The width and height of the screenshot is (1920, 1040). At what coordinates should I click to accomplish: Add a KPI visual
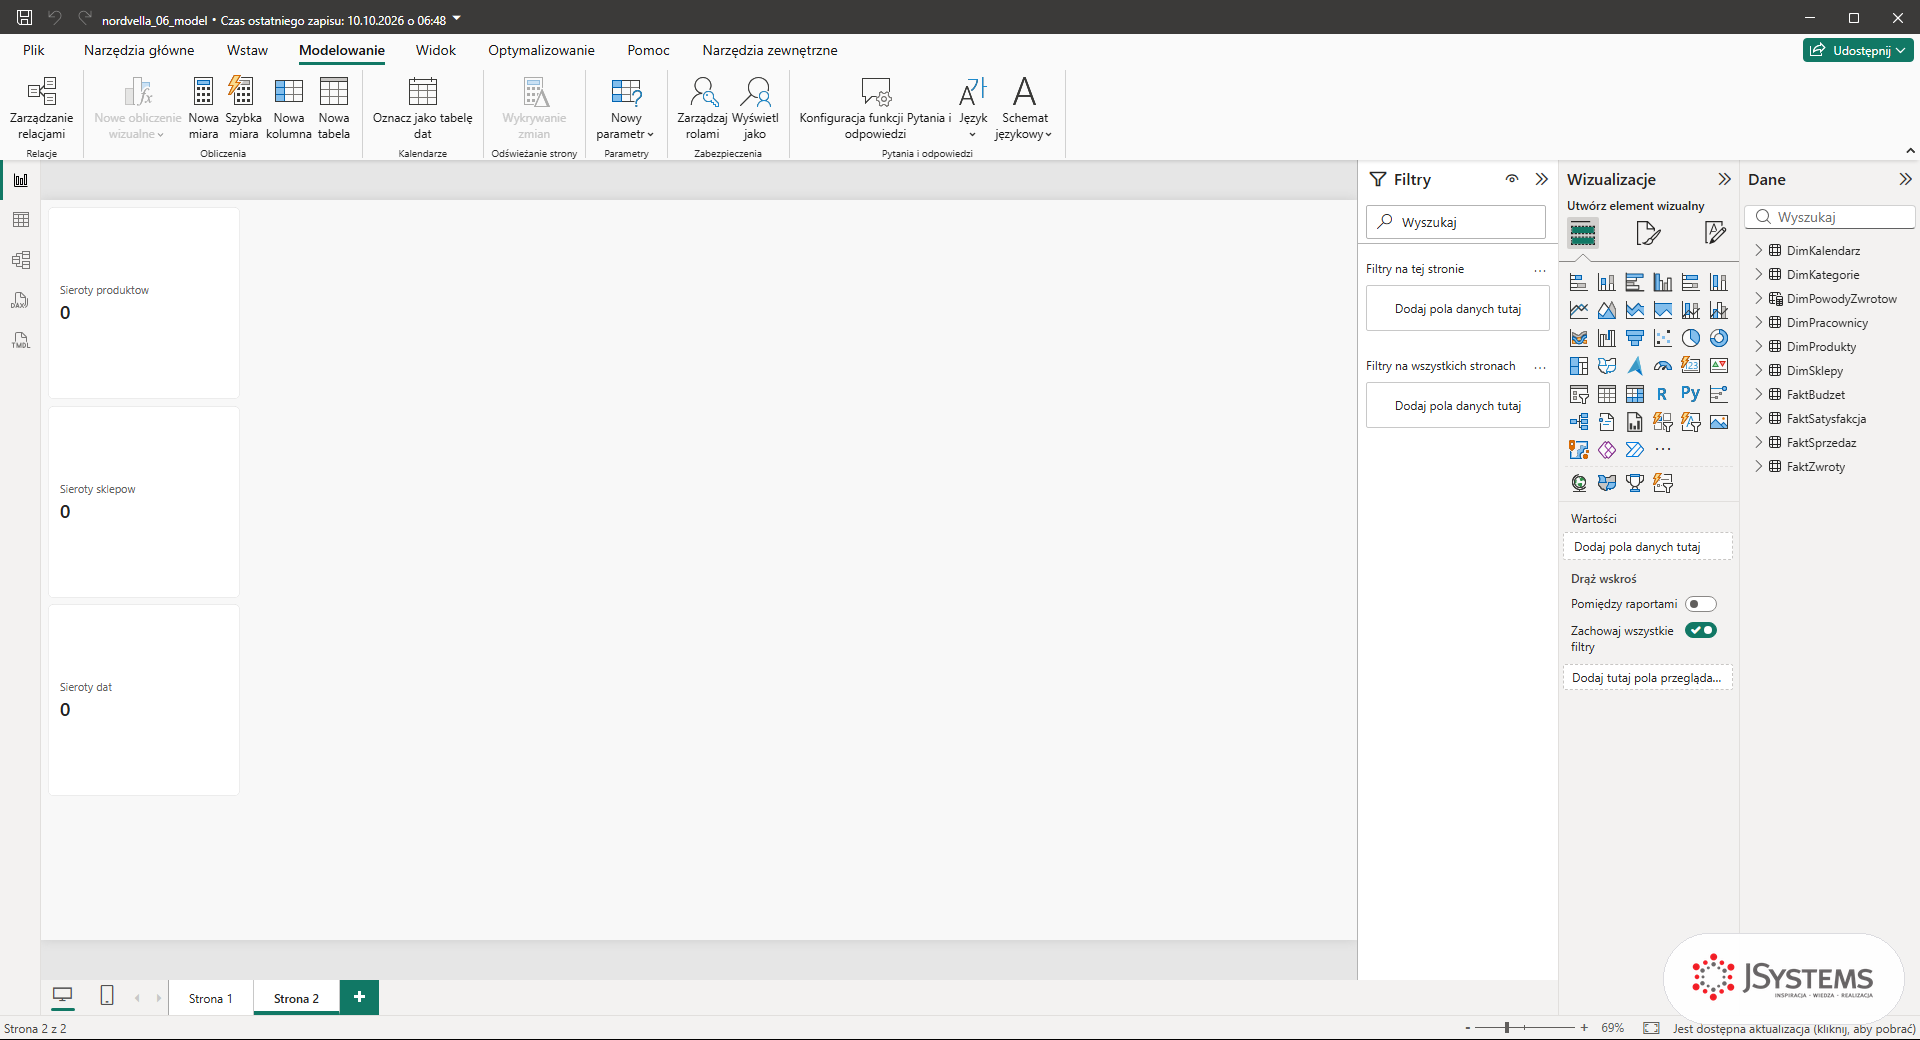1718,366
